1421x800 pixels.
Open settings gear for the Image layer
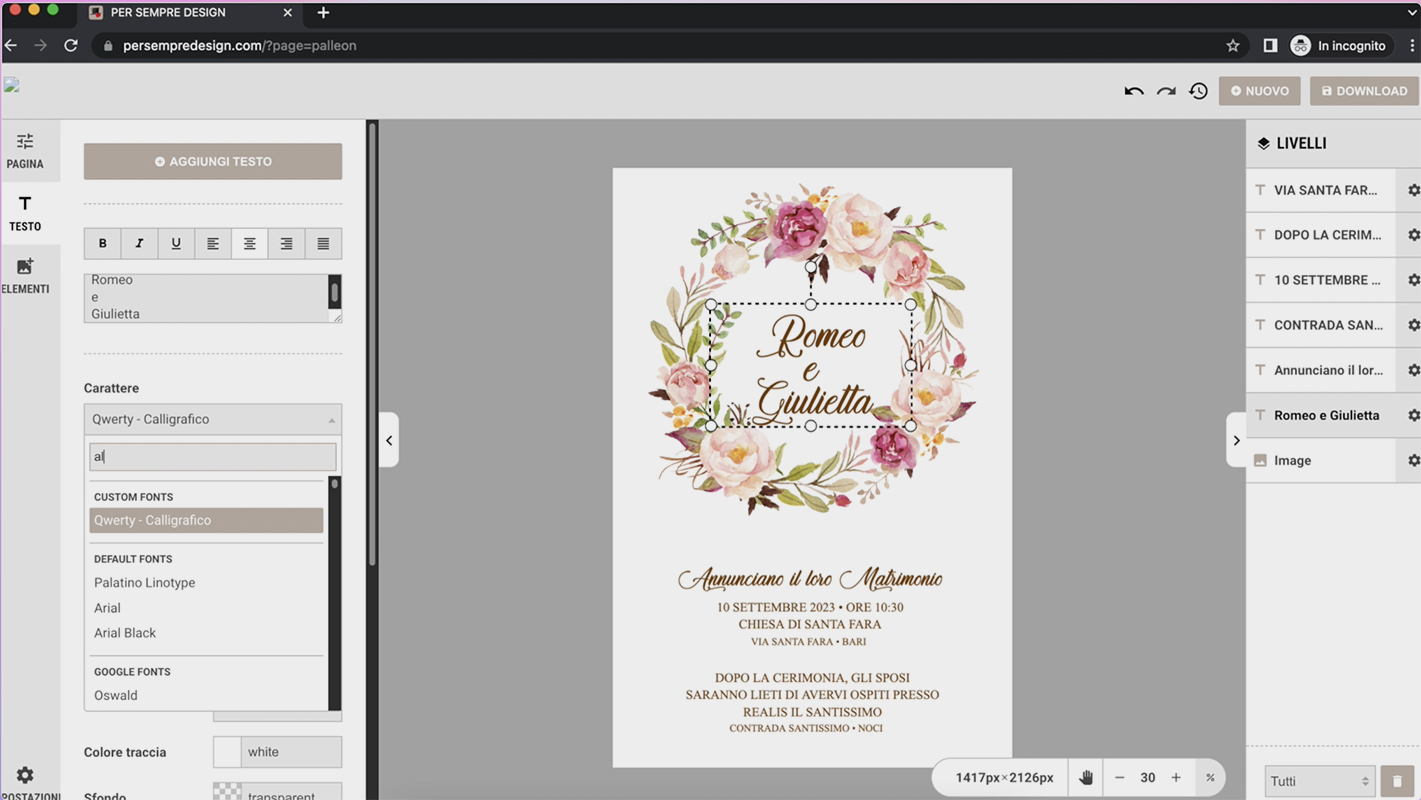pyautogui.click(x=1413, y=460)
